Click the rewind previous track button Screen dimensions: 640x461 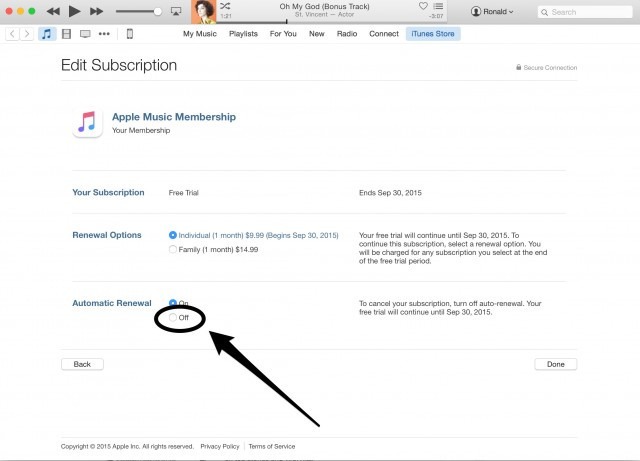53,11
